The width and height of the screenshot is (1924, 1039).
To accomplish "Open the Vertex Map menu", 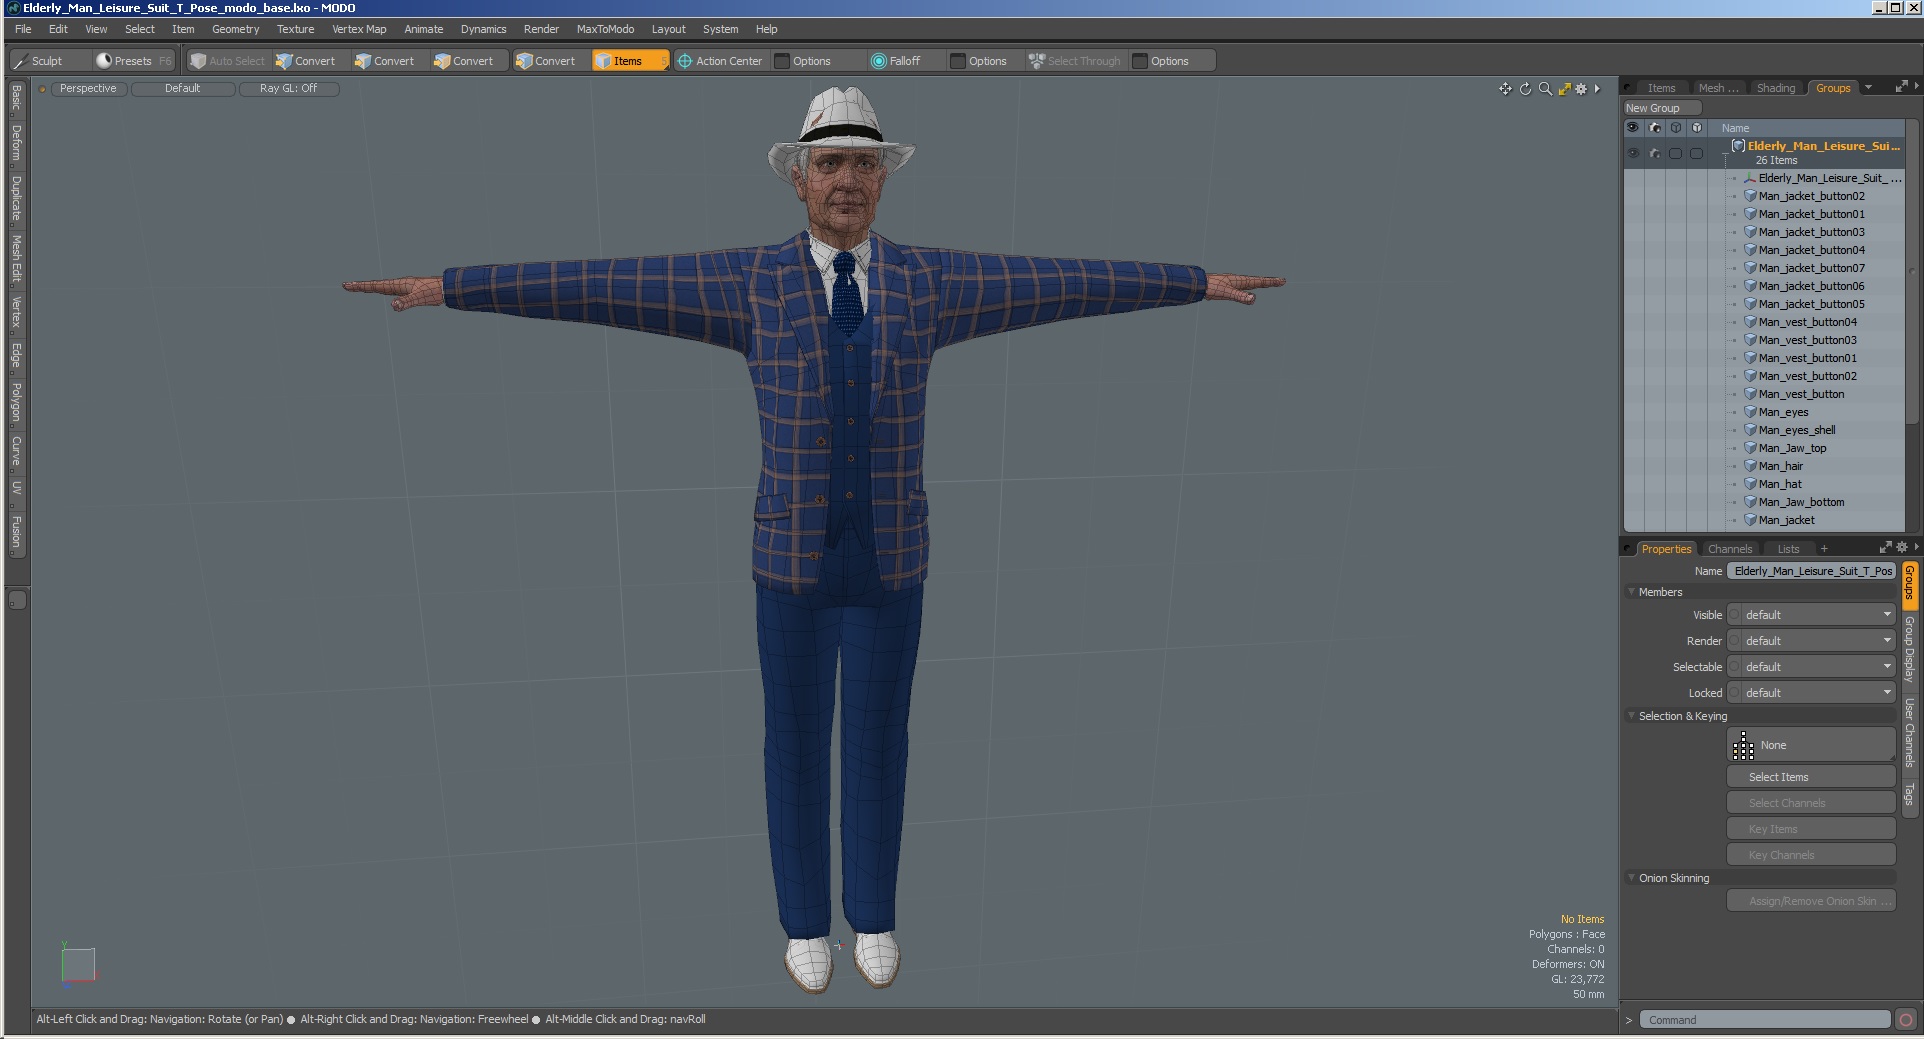I will pyautogui.click(x=359, y=29).
